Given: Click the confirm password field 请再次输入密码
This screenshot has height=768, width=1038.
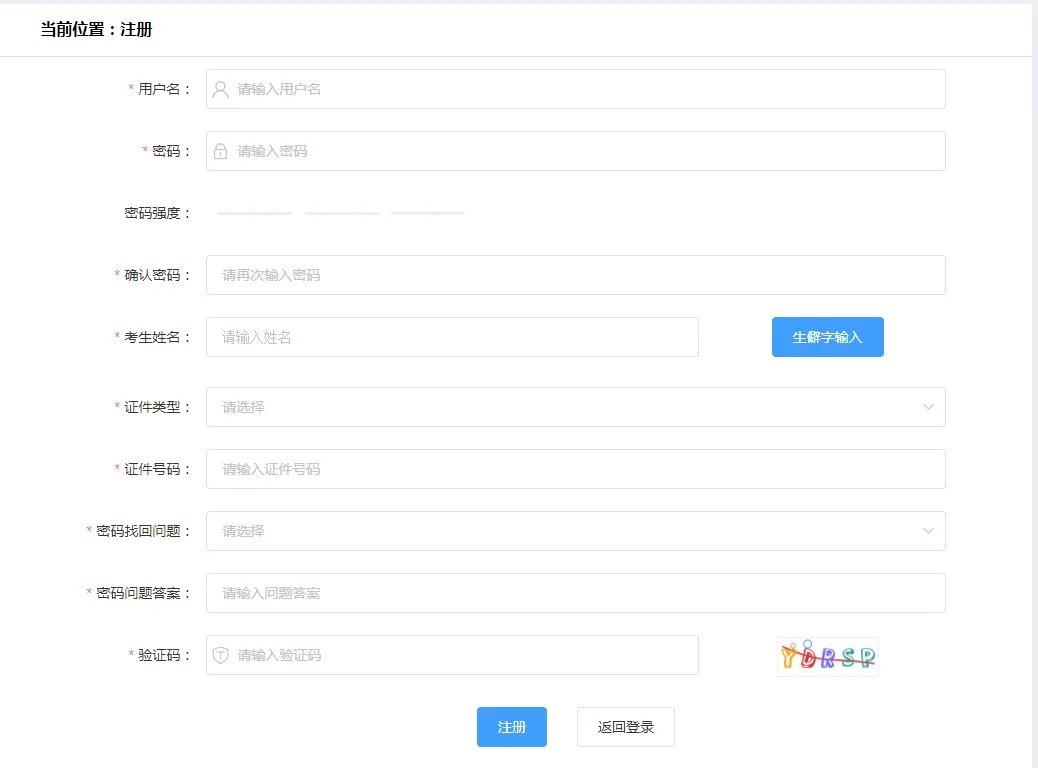Looking at the screenshot, I should tap(575, 275).
